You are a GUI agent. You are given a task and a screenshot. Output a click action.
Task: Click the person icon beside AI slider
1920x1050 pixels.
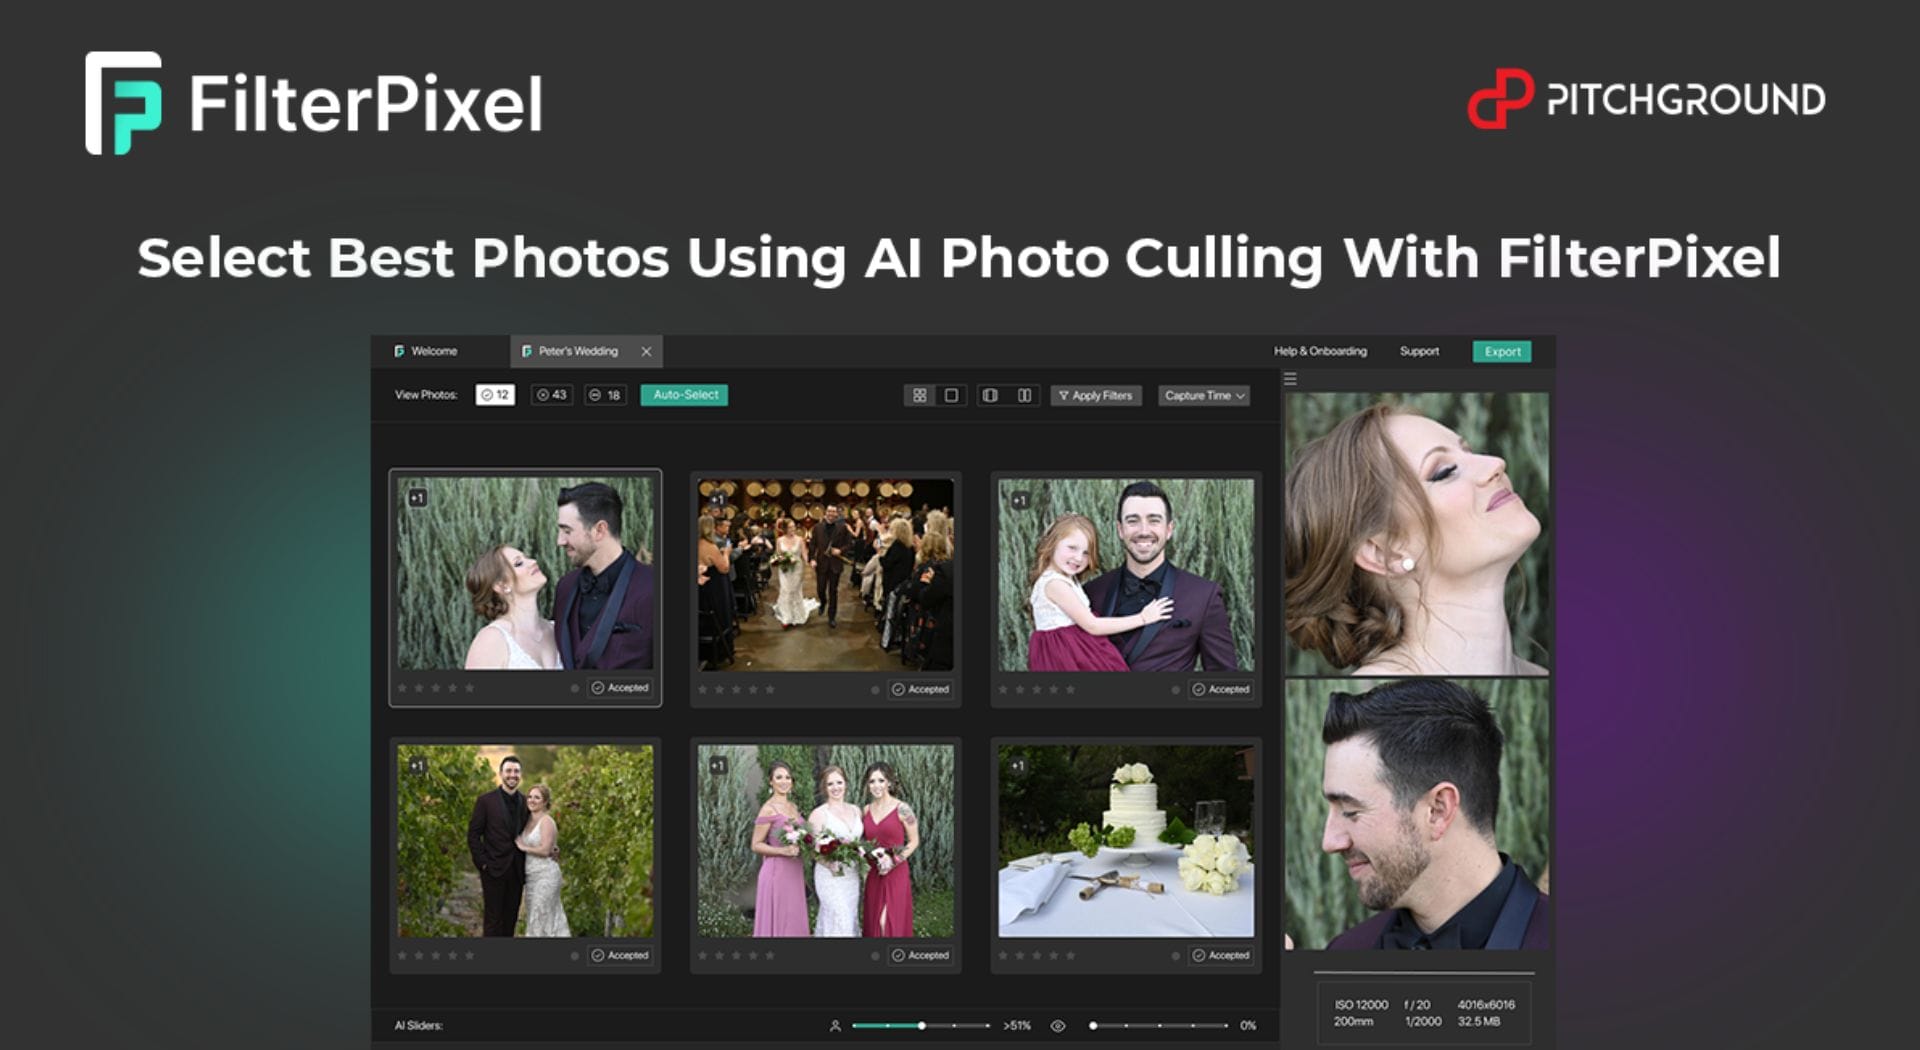(x=835, y=1026)
